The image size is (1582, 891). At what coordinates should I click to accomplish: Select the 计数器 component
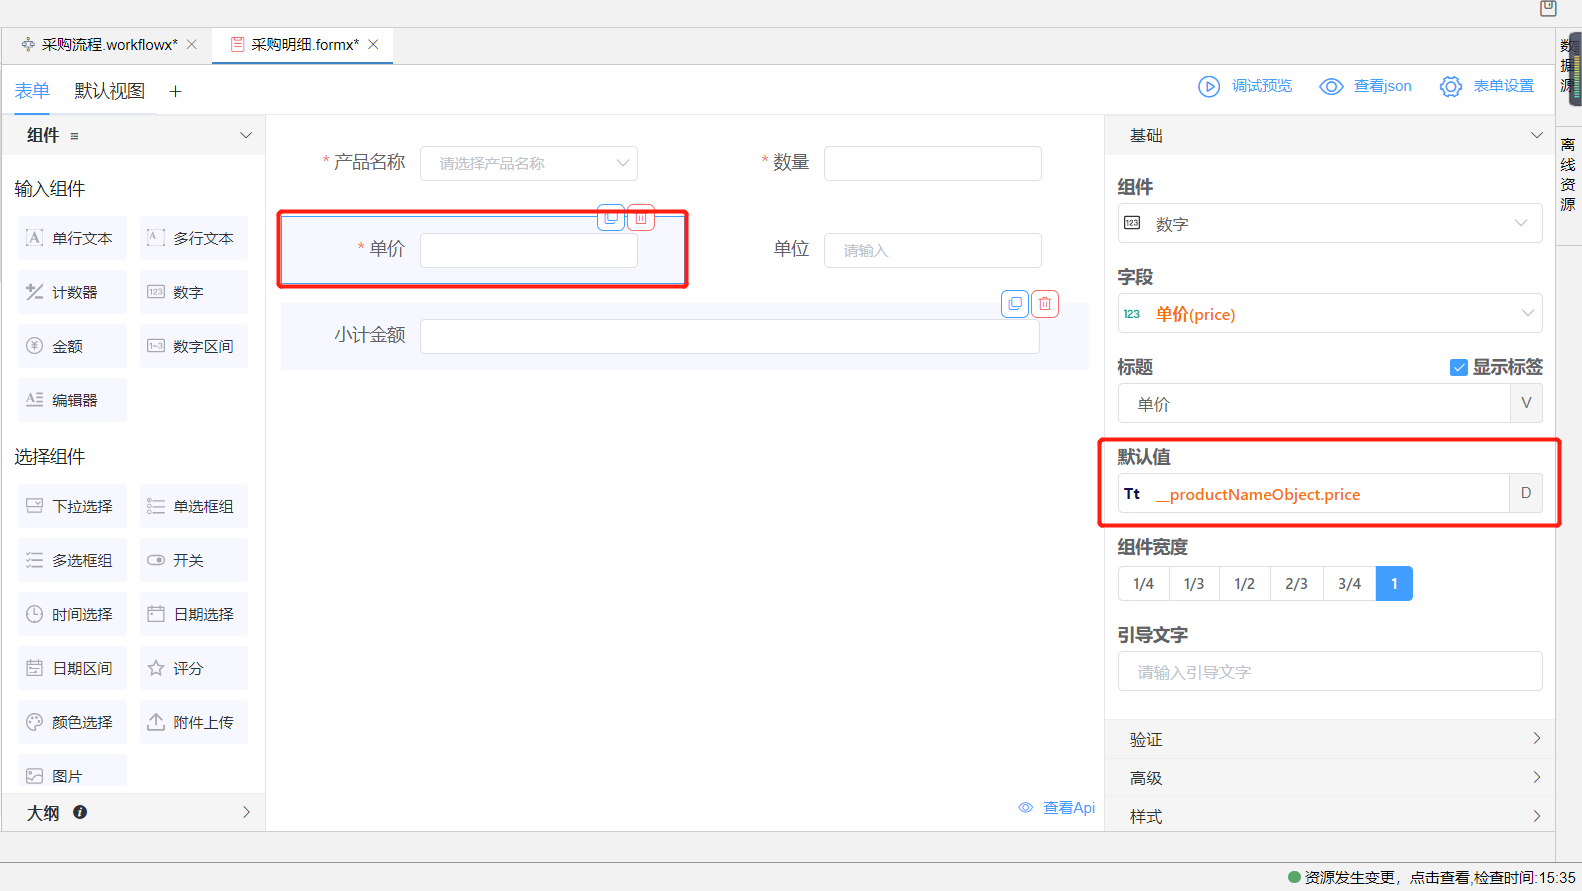(x=73, y=292)
